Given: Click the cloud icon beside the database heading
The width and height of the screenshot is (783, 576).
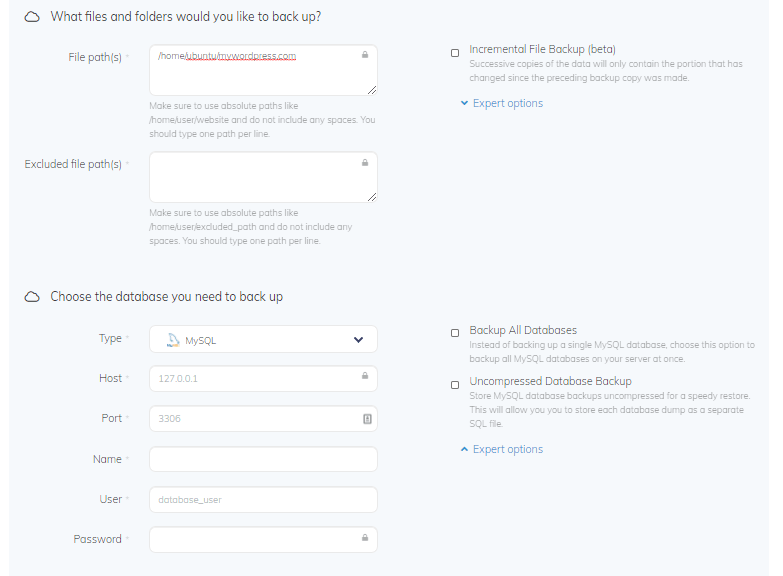Looking at the screenshot, I should pyautogui.click(x=32, y=297).
